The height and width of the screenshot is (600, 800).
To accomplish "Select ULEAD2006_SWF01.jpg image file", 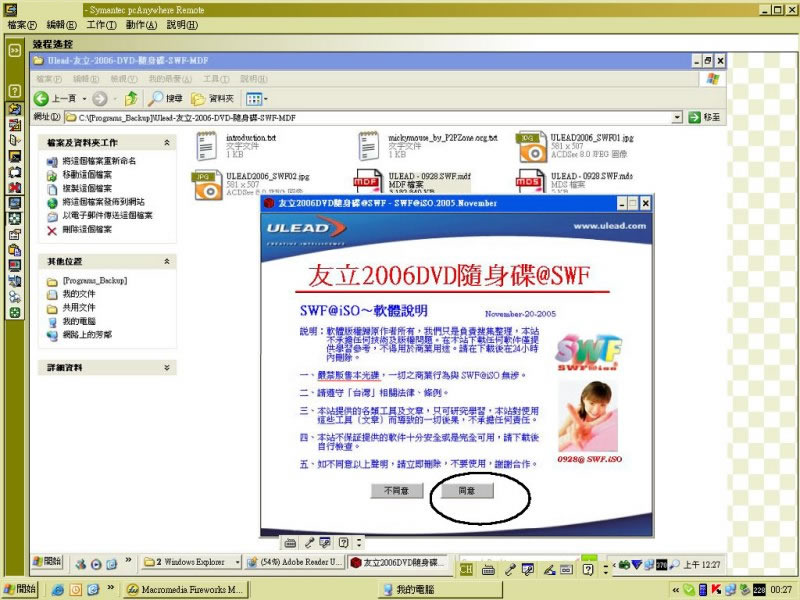I will [x=531, y=146].
